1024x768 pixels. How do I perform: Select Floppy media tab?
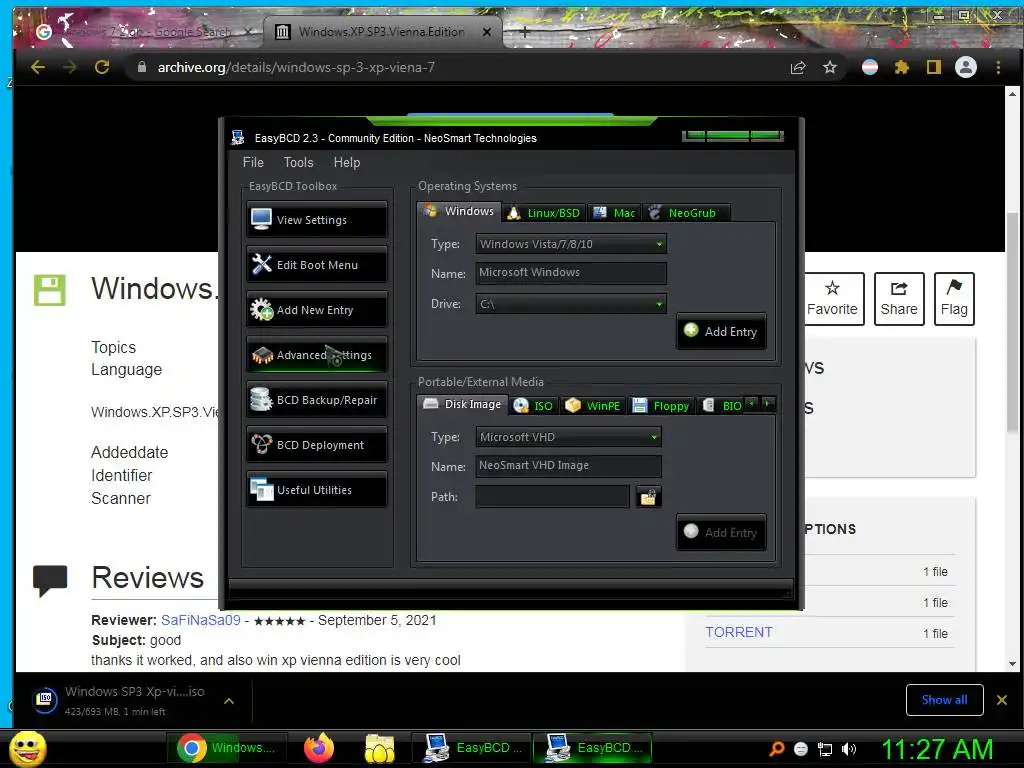pyautogui.click(x=661, y=406)
